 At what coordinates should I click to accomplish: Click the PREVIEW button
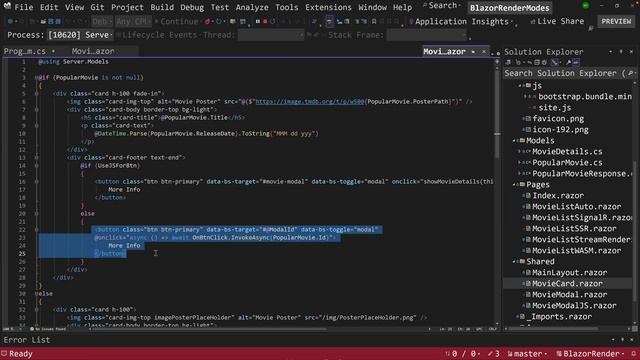tap(616, 21)
